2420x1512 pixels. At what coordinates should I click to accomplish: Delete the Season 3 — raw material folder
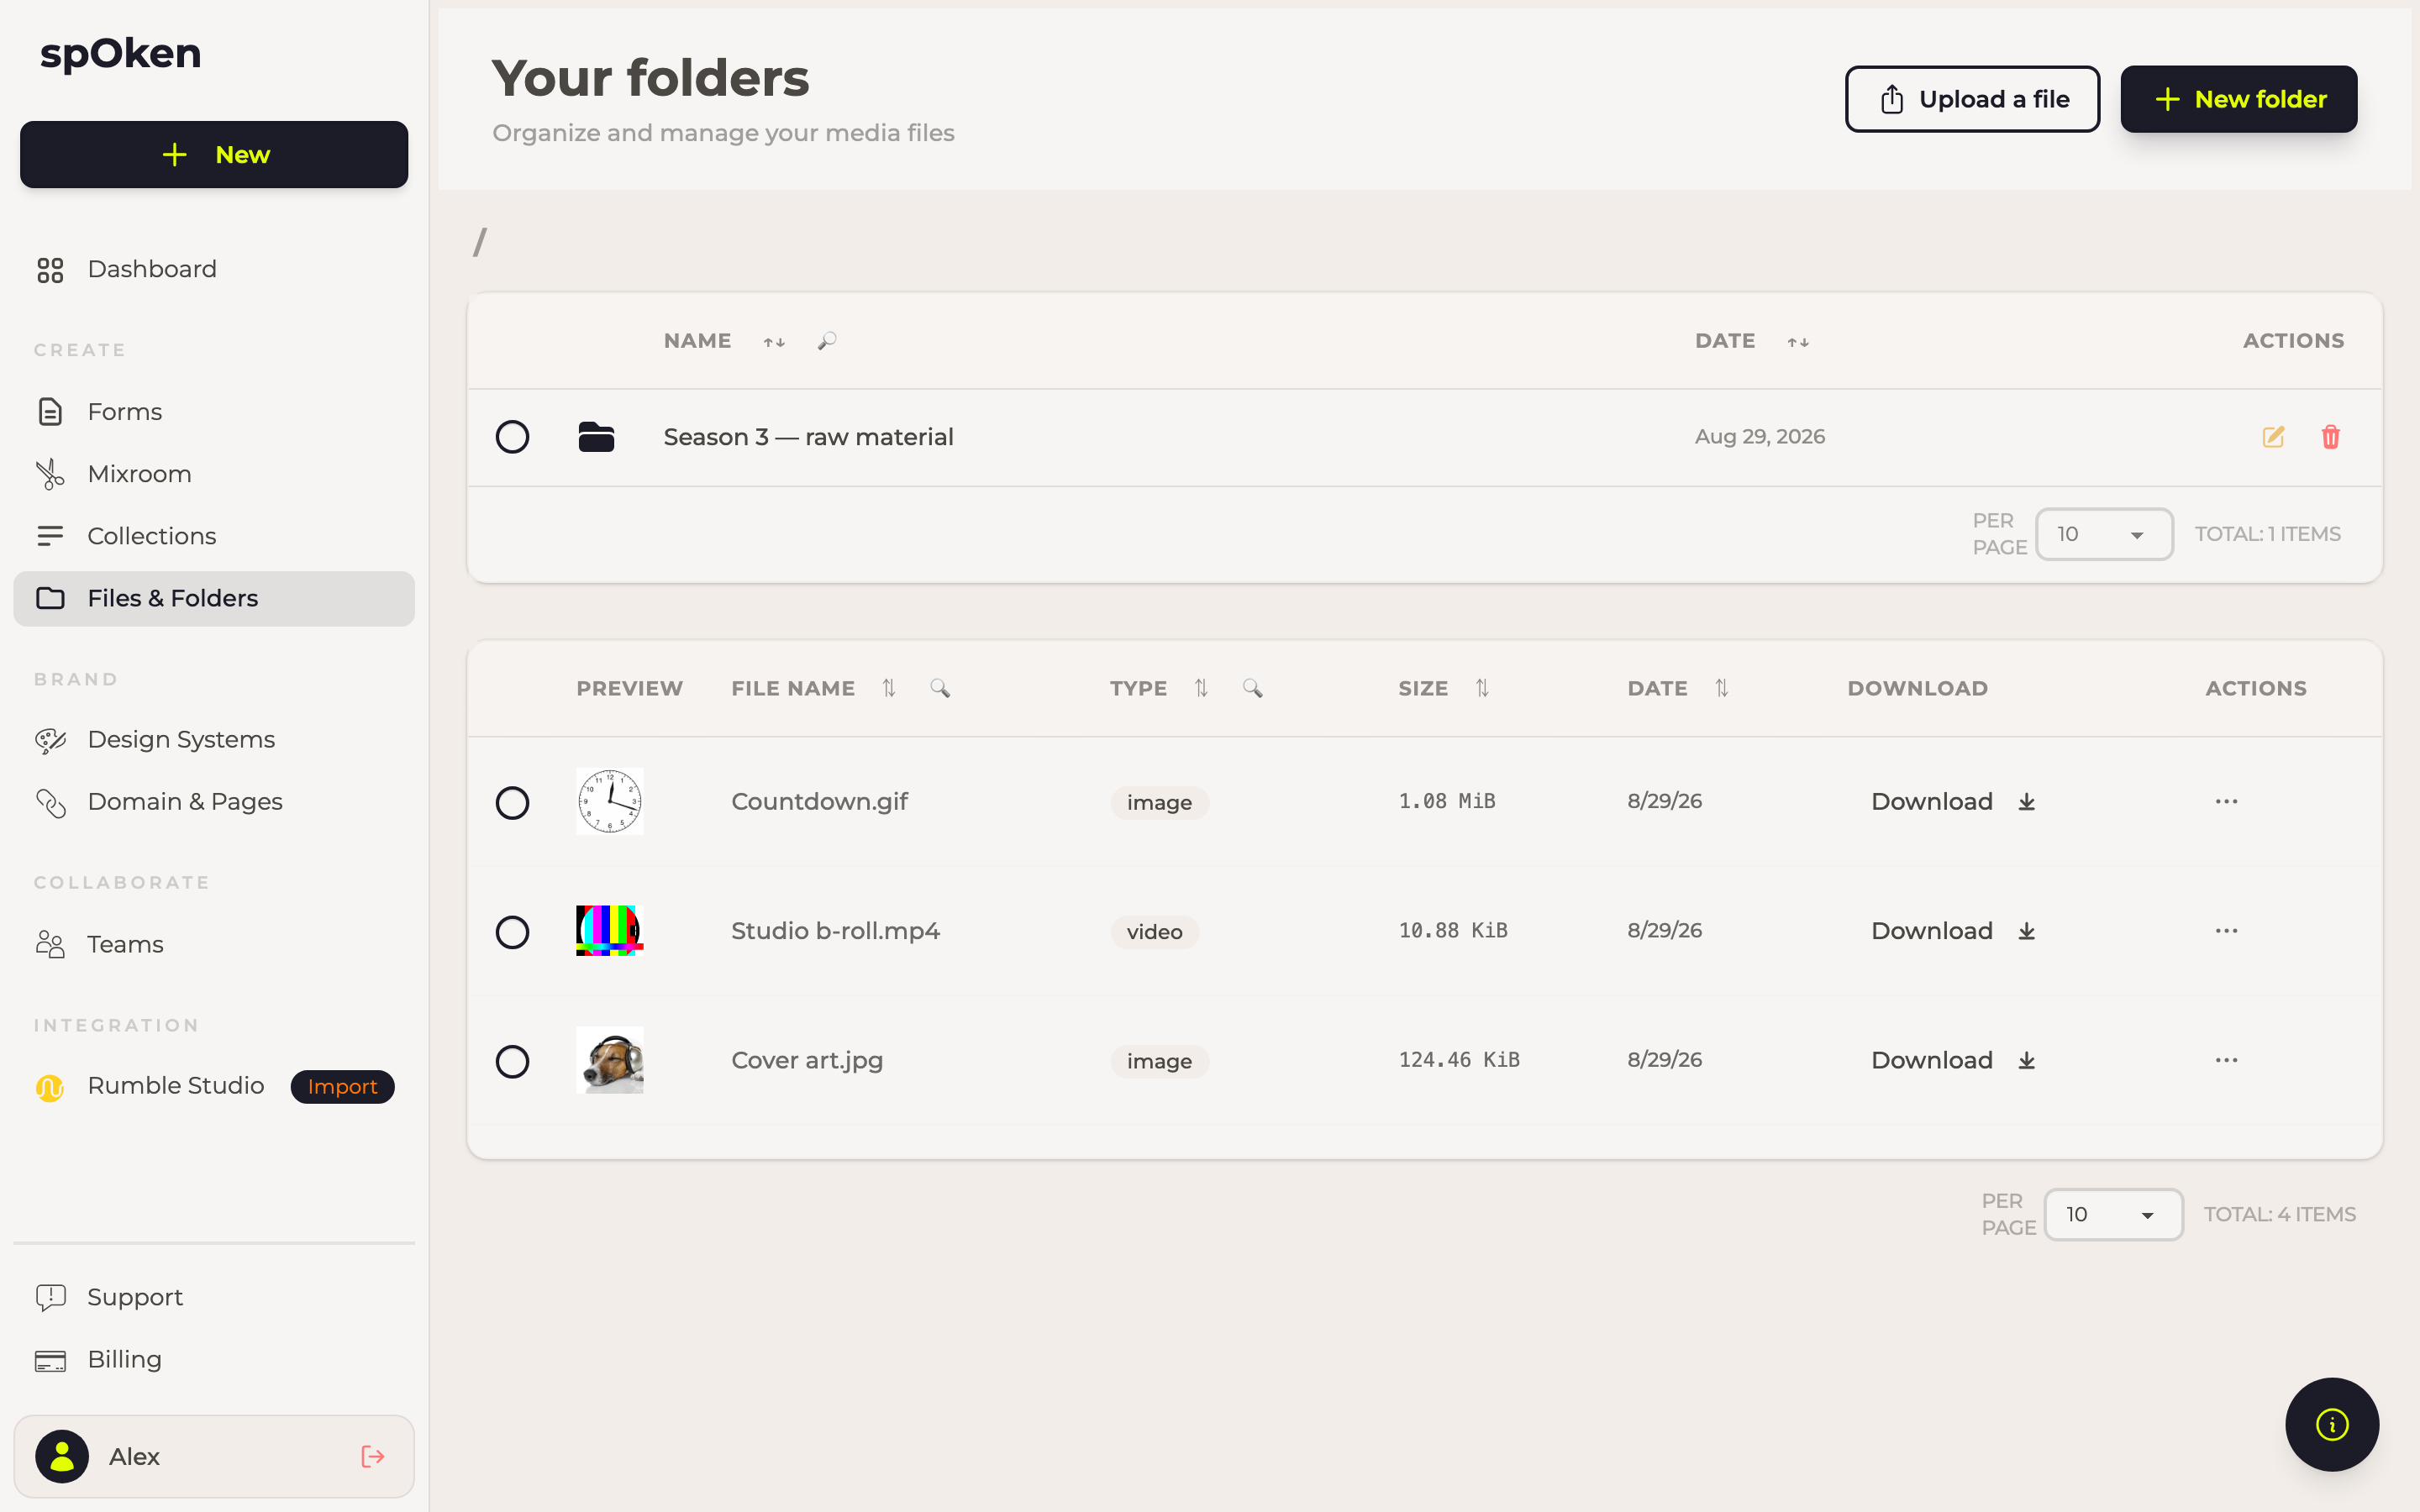[x=2330, y=437]
